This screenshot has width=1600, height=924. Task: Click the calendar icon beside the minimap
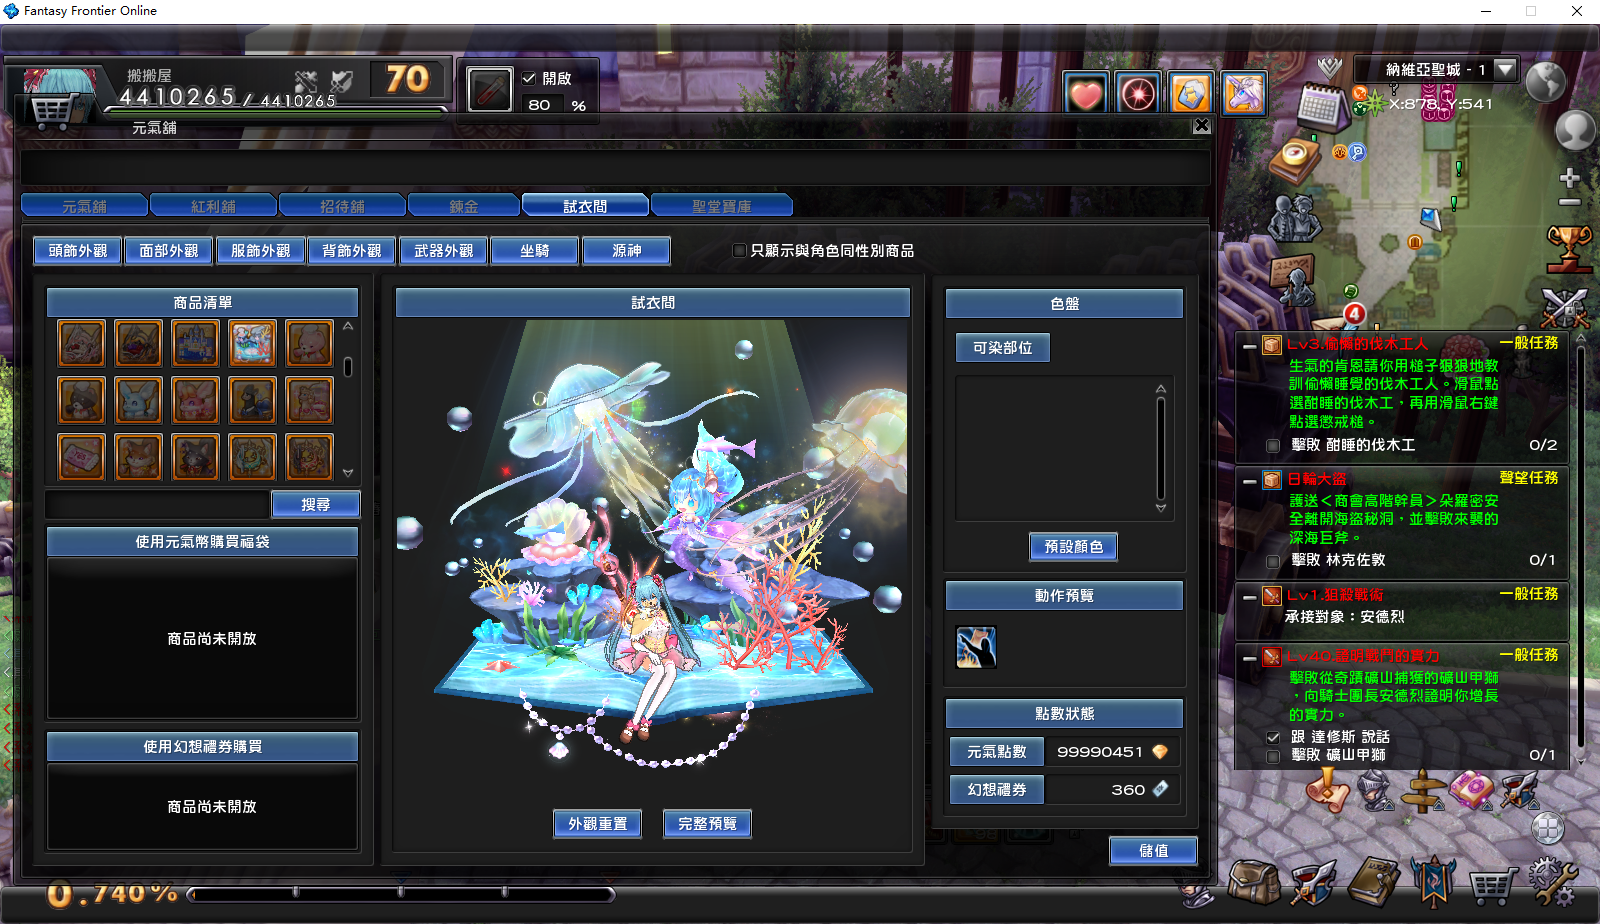pos(1320,106)
